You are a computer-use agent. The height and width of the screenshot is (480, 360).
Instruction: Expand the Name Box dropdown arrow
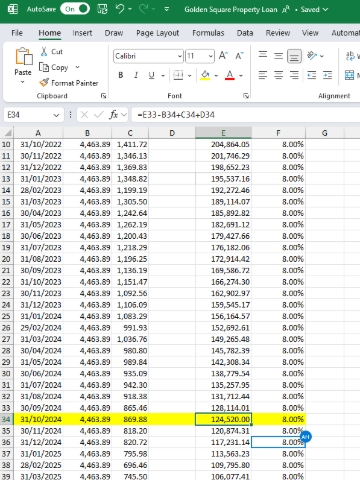(x=56, y=115)
